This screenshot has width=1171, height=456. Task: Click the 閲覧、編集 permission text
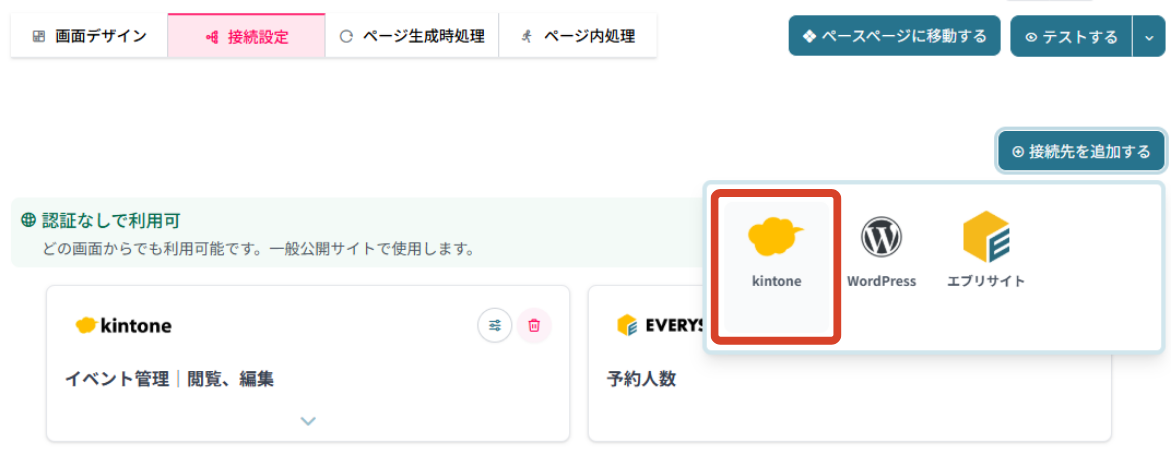click(231, 379)
